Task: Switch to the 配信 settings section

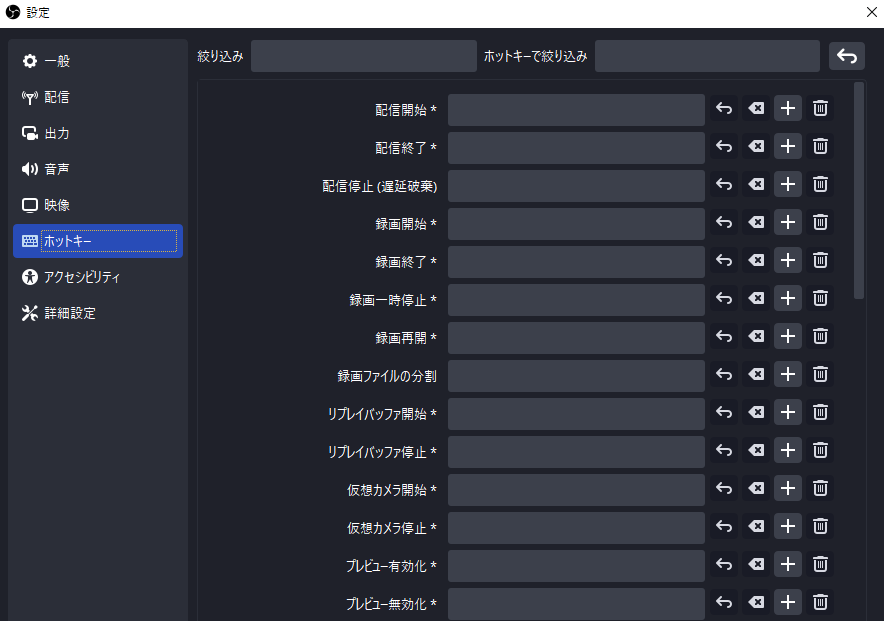Action: (57, 98)
